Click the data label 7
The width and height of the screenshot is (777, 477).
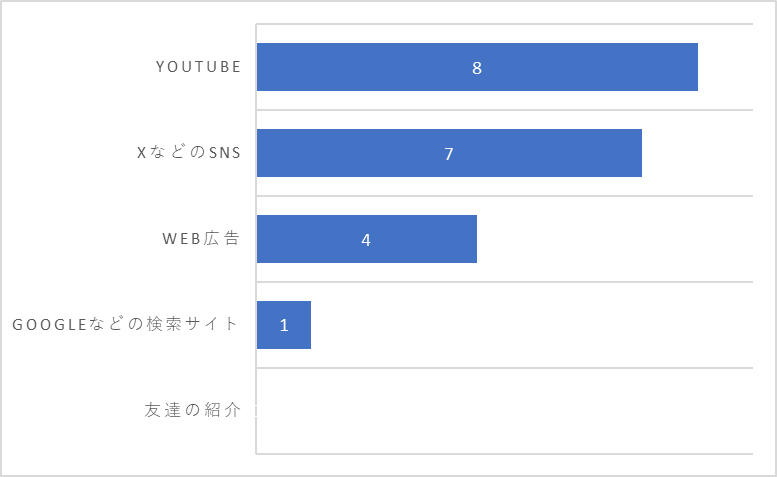(x=449, y=154)
